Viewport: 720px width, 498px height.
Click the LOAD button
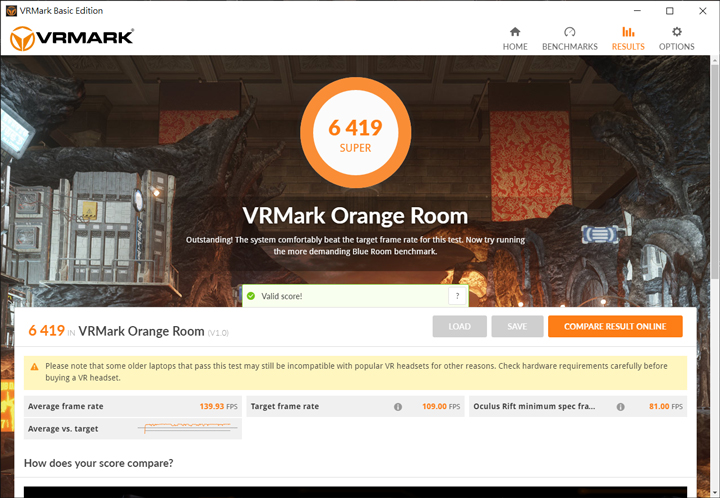click(459, 326)
